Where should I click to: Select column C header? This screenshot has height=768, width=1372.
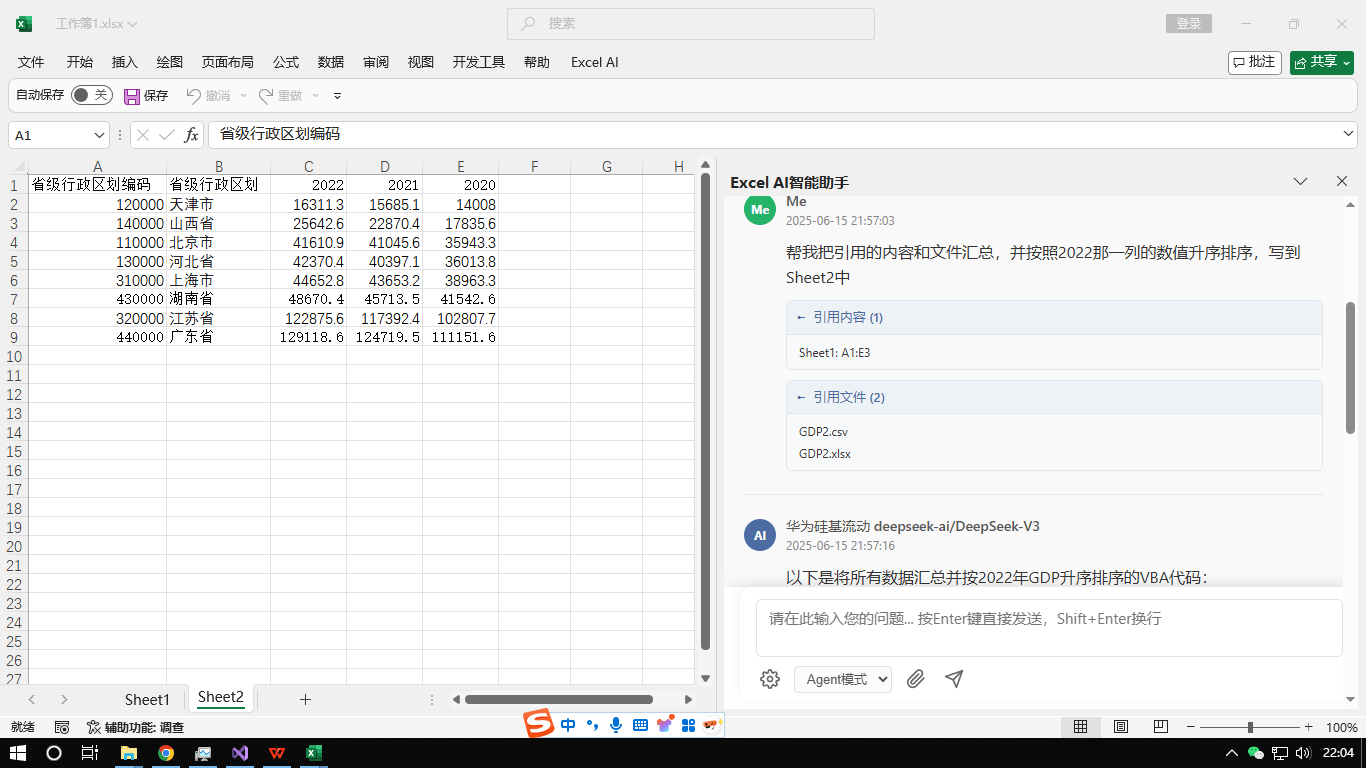coord(309,167)
